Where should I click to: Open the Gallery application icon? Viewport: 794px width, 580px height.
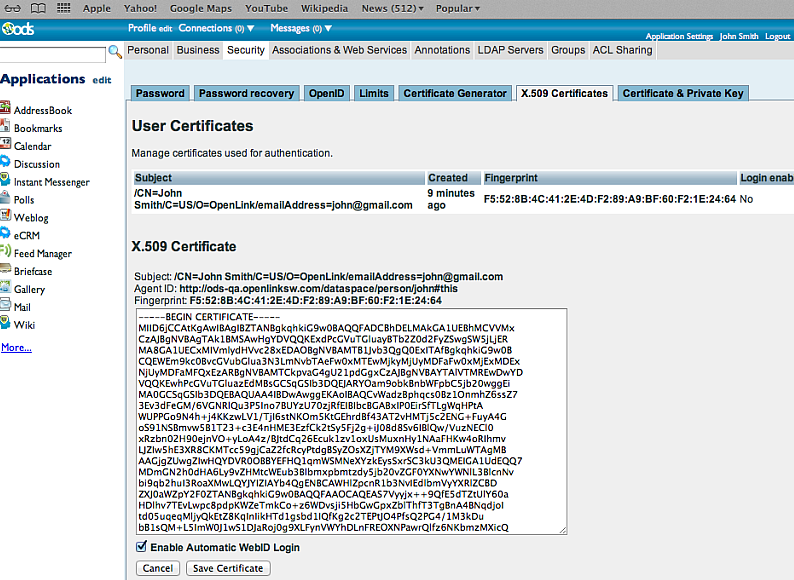point(6,289)
